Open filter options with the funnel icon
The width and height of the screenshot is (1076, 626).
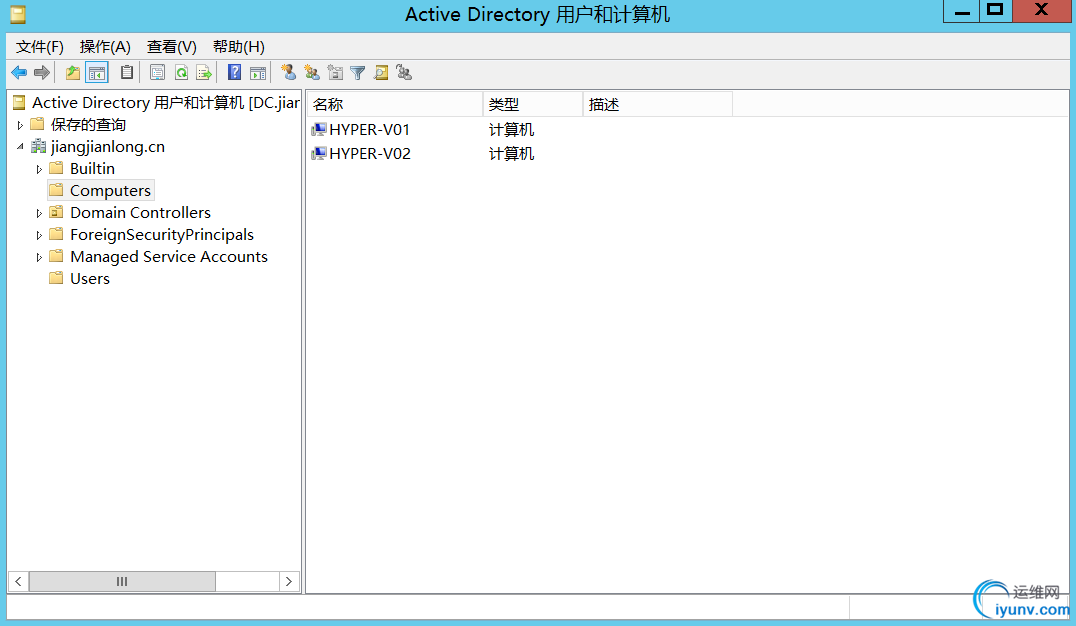(x=358, y=73)
